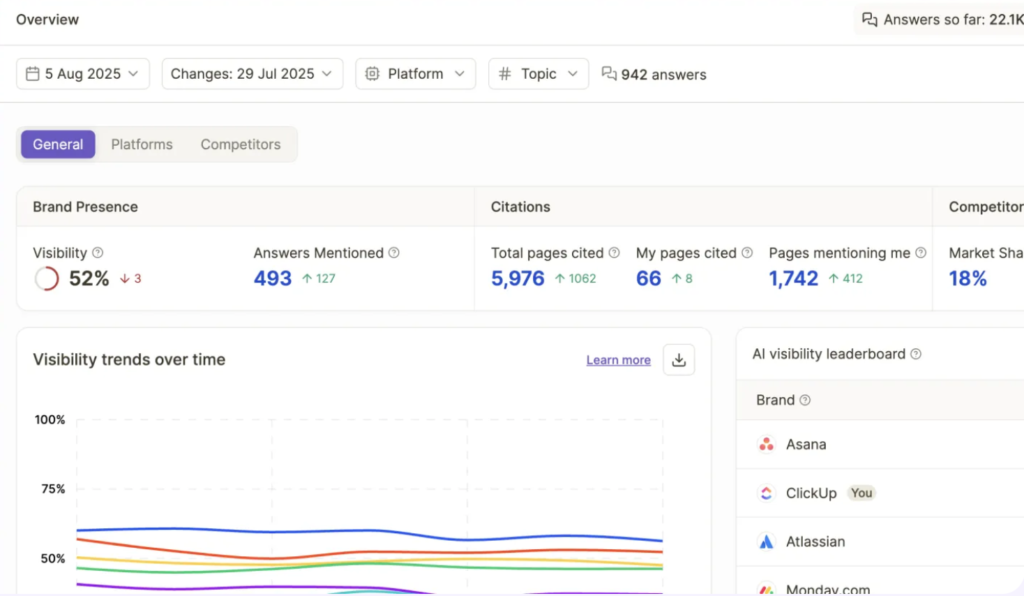Image resolution: width=1024 pixels, height=596 pixels.
Task: Click the download chart icon
Action: [679, 360]
